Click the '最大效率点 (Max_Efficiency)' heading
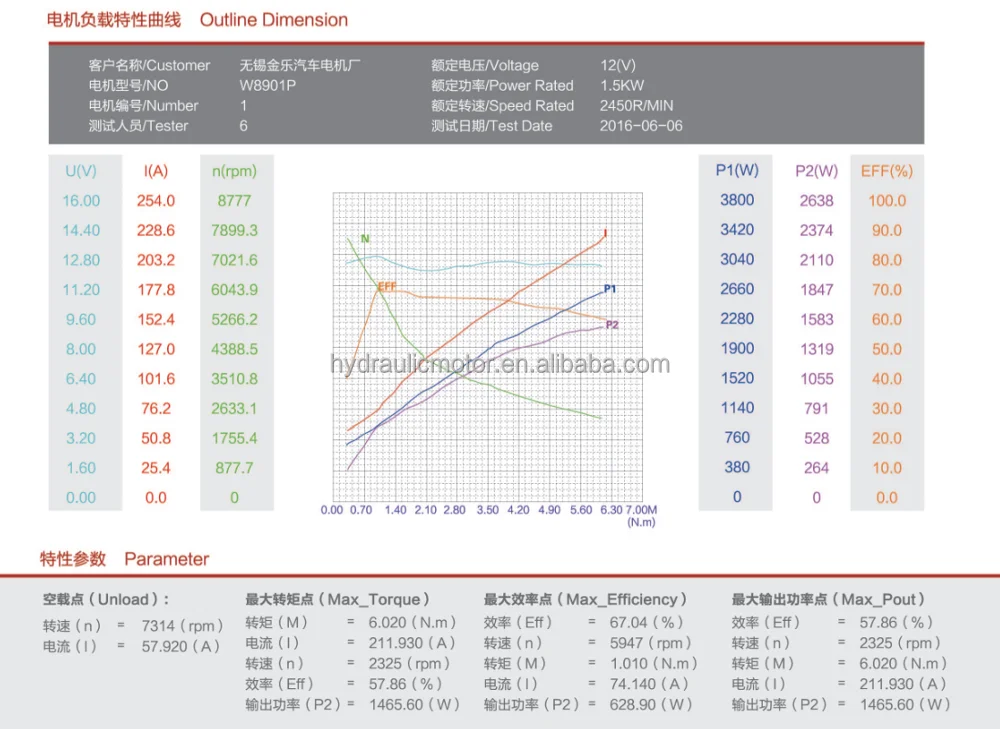 tap(585, 600)
